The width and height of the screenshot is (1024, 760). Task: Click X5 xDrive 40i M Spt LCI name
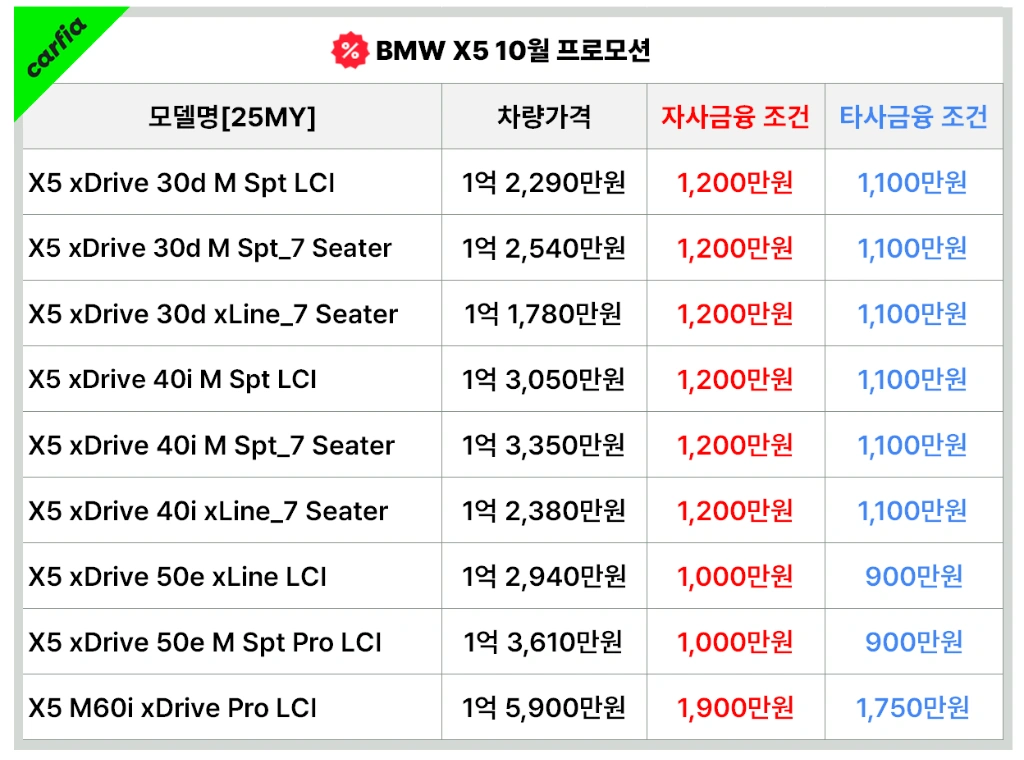pos(172,380)
